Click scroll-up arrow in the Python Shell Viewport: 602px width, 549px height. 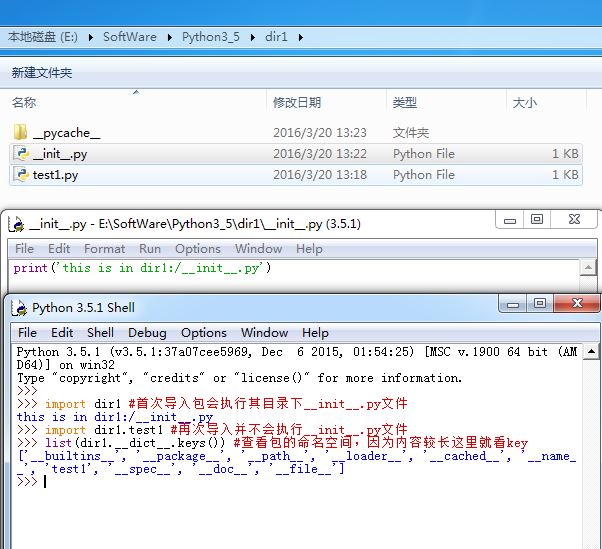coord(591,351)
